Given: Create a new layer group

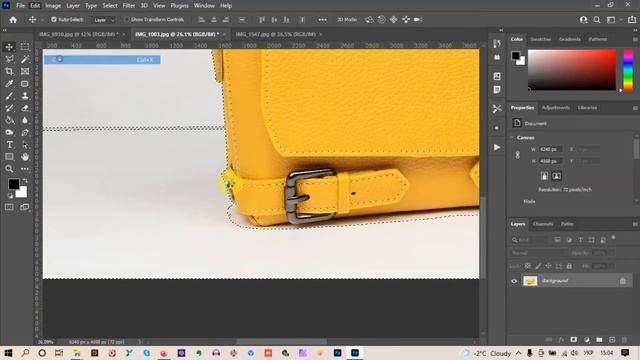Looking at the screenshot, I should point(599,340).
